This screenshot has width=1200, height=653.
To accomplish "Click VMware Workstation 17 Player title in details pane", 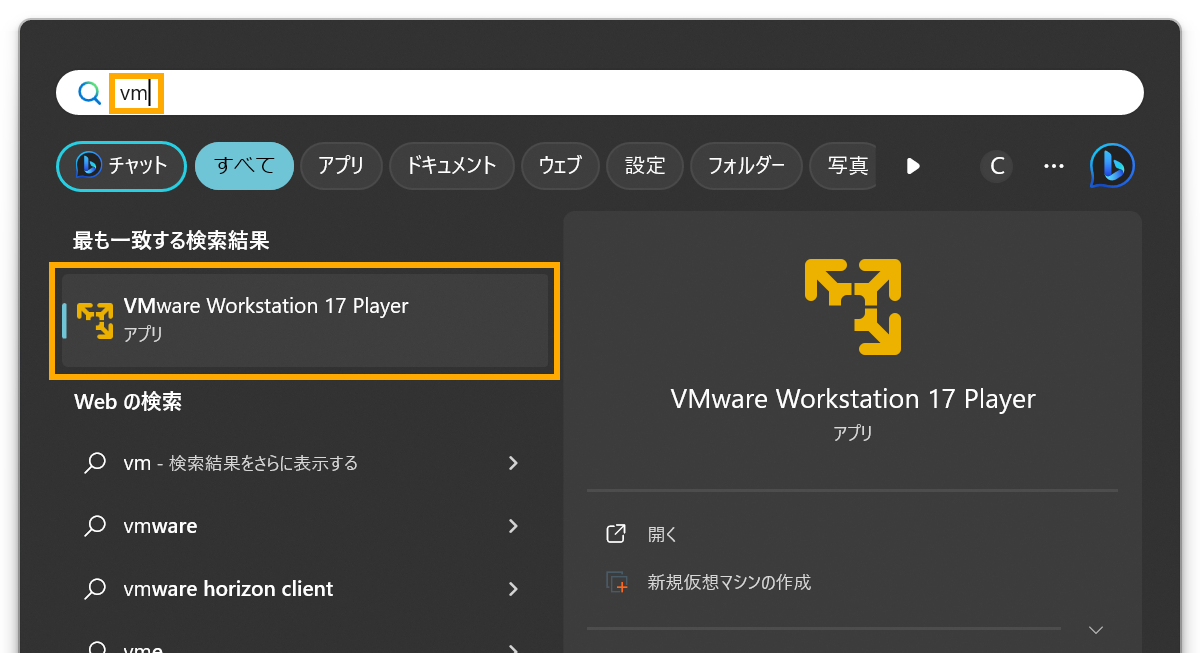I will pyautogui.click(x=853, y=399).
